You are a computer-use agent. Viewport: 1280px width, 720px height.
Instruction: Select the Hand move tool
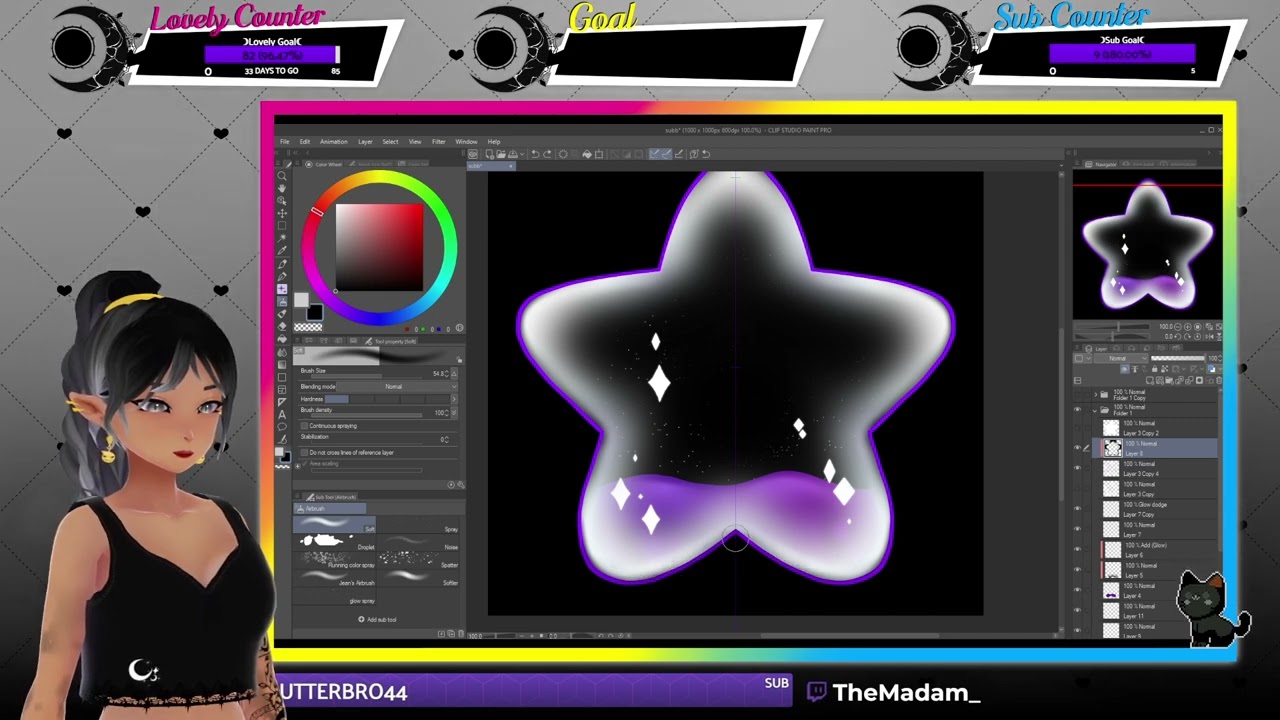282,188
